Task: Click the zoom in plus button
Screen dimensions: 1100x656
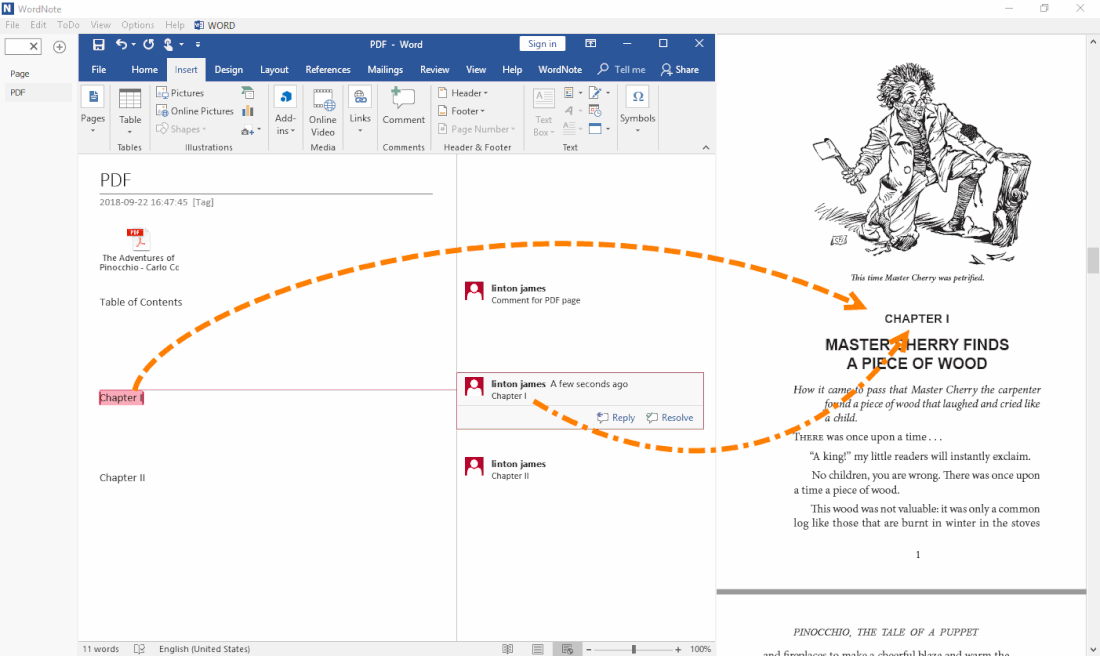Action: pyautogui.click(x=678, y=649)
